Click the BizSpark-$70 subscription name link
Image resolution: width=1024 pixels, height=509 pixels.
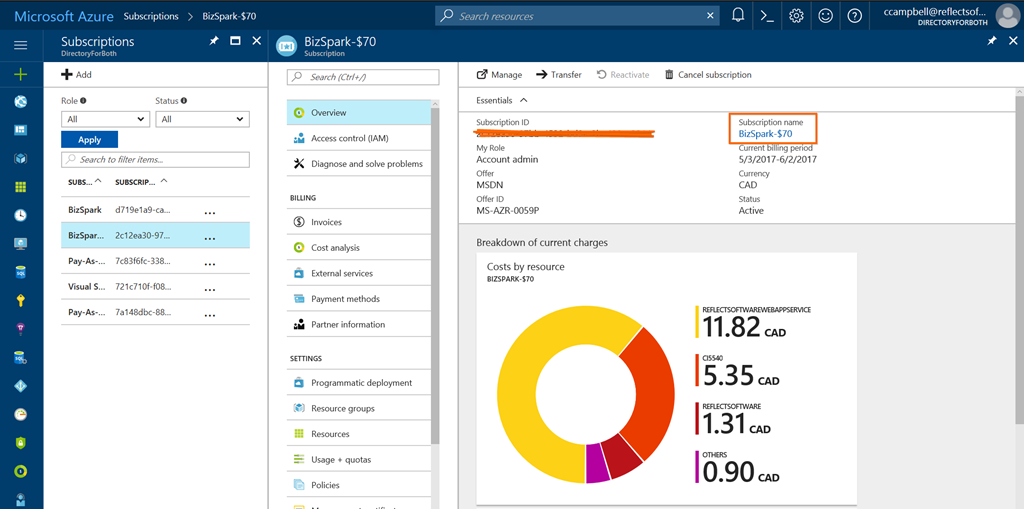[765, 134]
